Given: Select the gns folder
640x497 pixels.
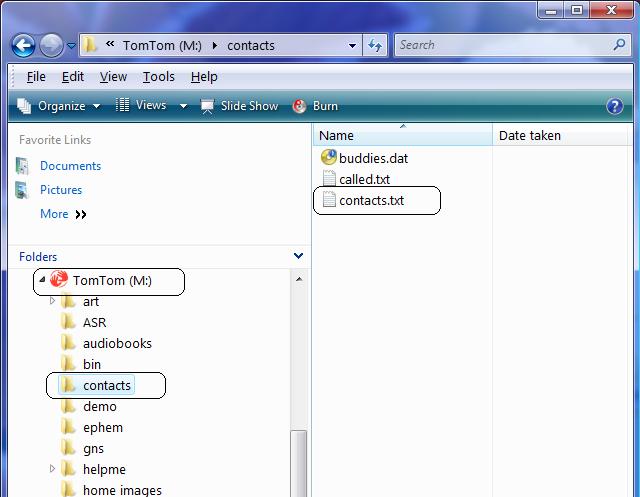Looking at the screenshot, I should point(93,449).
